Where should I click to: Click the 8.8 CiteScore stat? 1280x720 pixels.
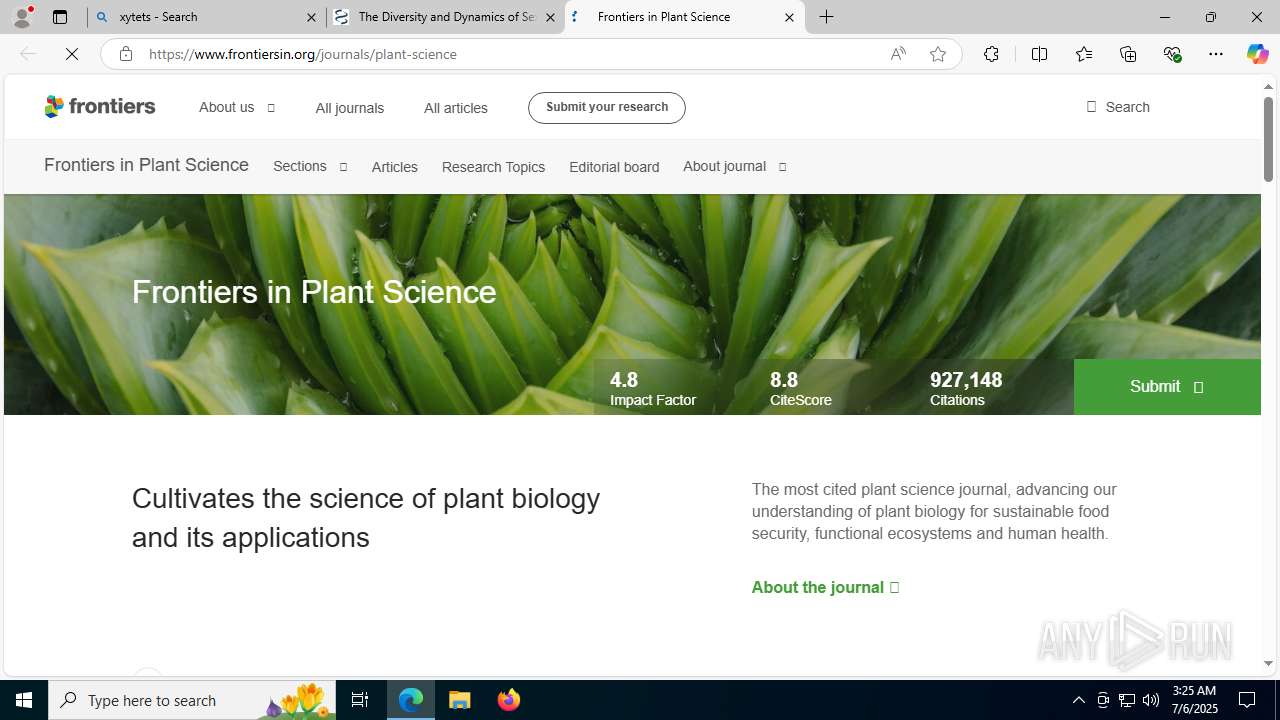(800, 388)
